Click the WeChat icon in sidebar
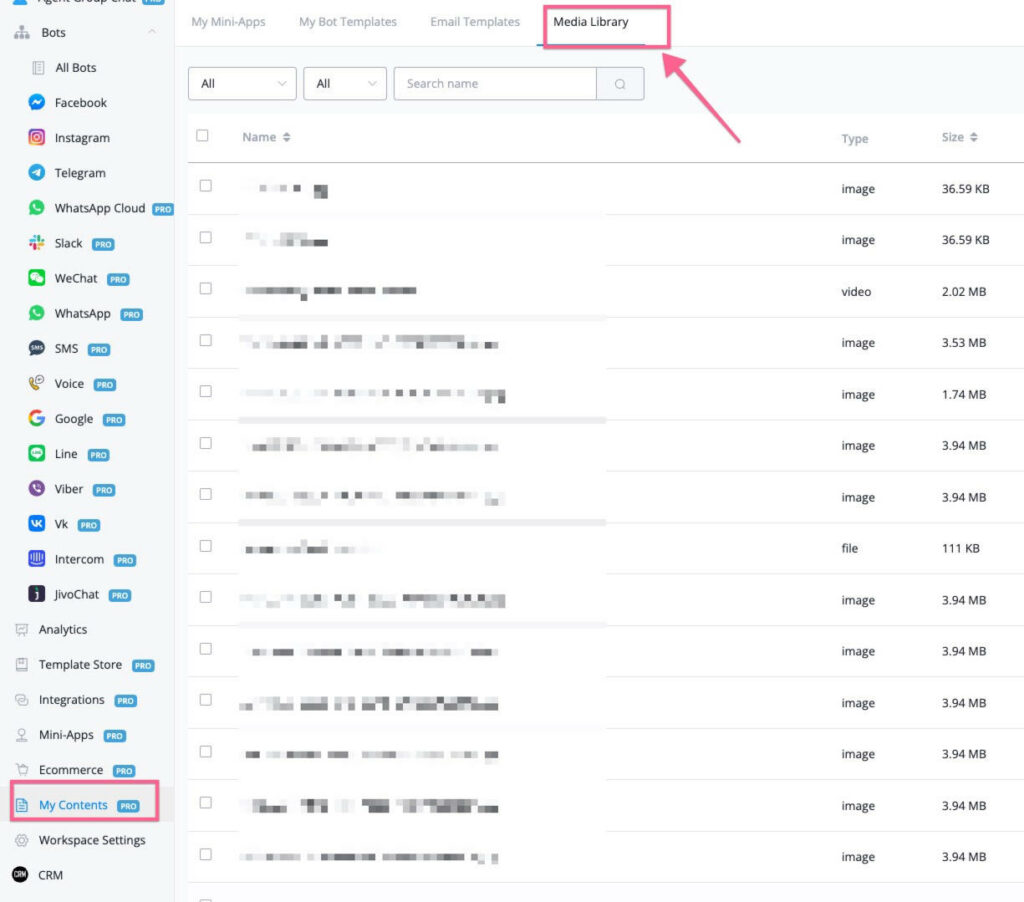This screenshot has width=1024, height=902. [37, 278]
